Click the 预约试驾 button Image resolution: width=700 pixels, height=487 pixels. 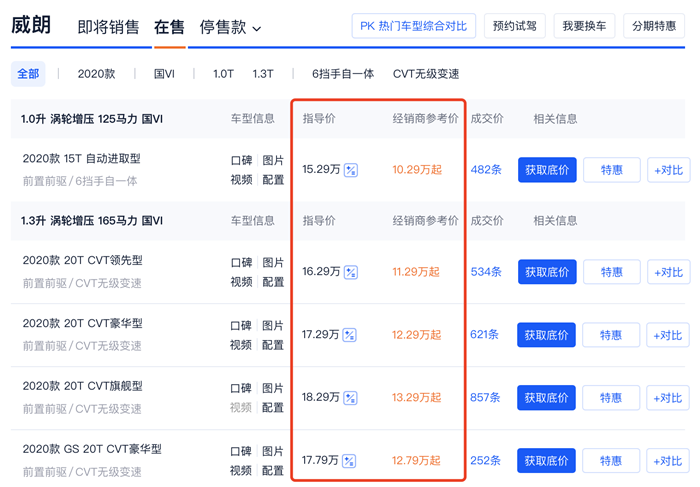pos(515,26)
